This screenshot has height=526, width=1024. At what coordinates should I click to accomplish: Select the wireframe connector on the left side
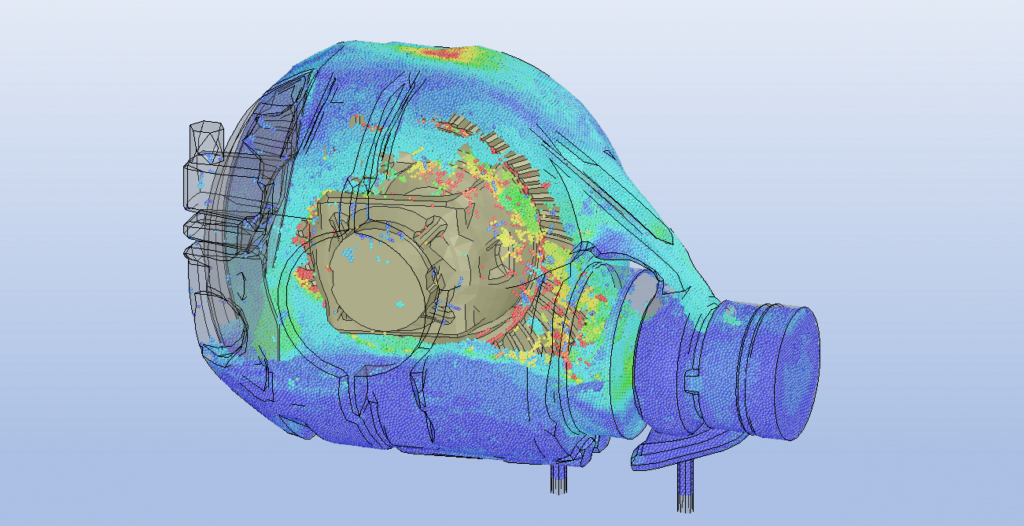[203, 160]
